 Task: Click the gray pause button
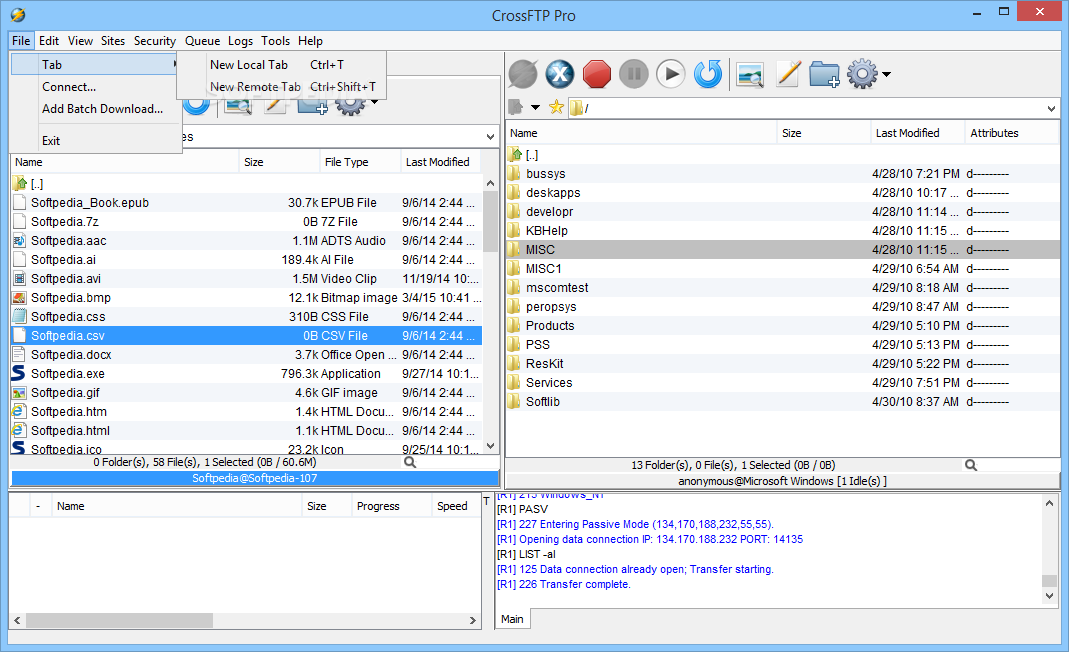633,74
